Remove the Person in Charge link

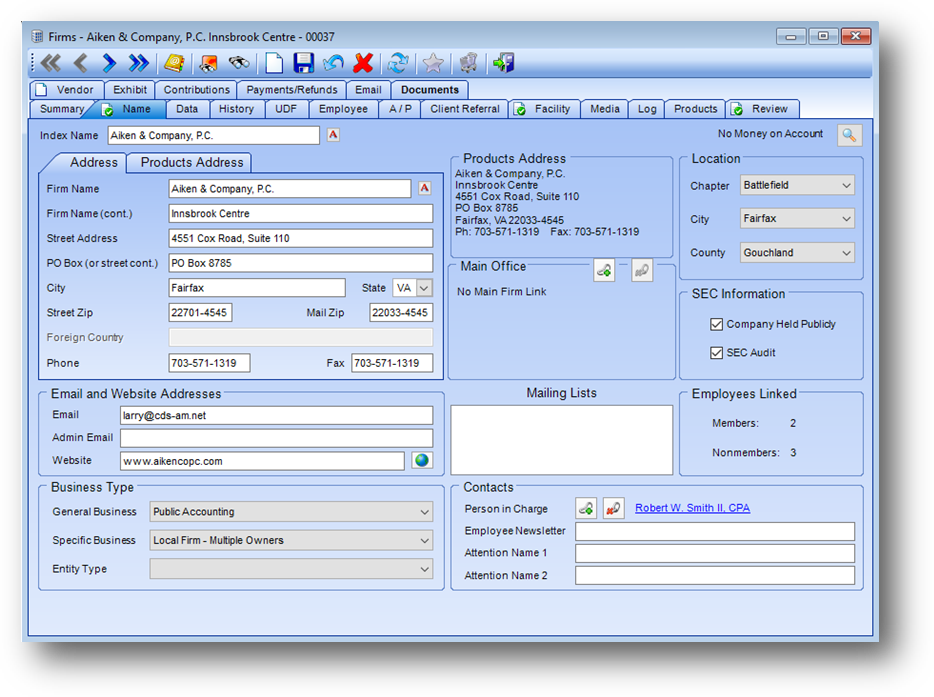[614, 508]
